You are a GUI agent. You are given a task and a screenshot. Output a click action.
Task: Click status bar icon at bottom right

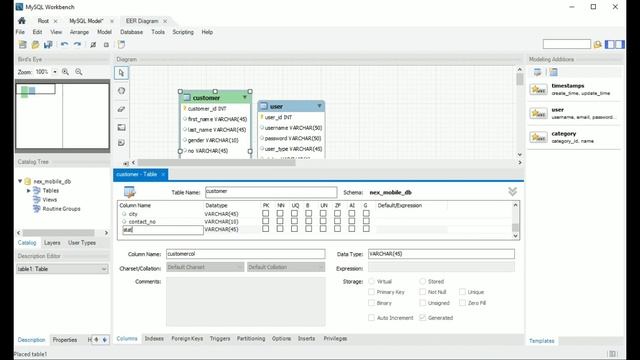(612, 354)
